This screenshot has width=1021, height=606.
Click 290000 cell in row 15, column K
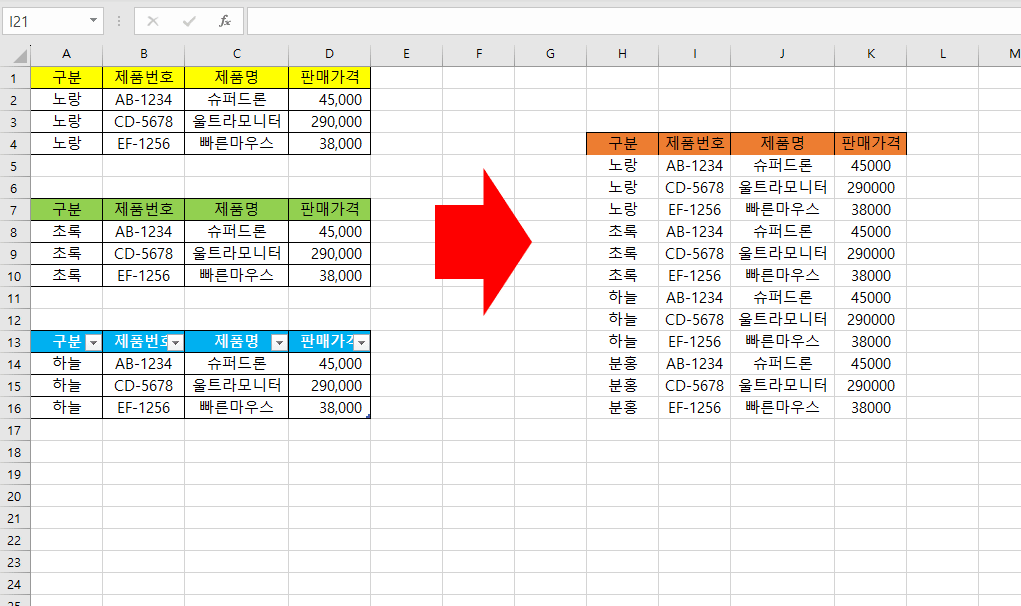871,386
